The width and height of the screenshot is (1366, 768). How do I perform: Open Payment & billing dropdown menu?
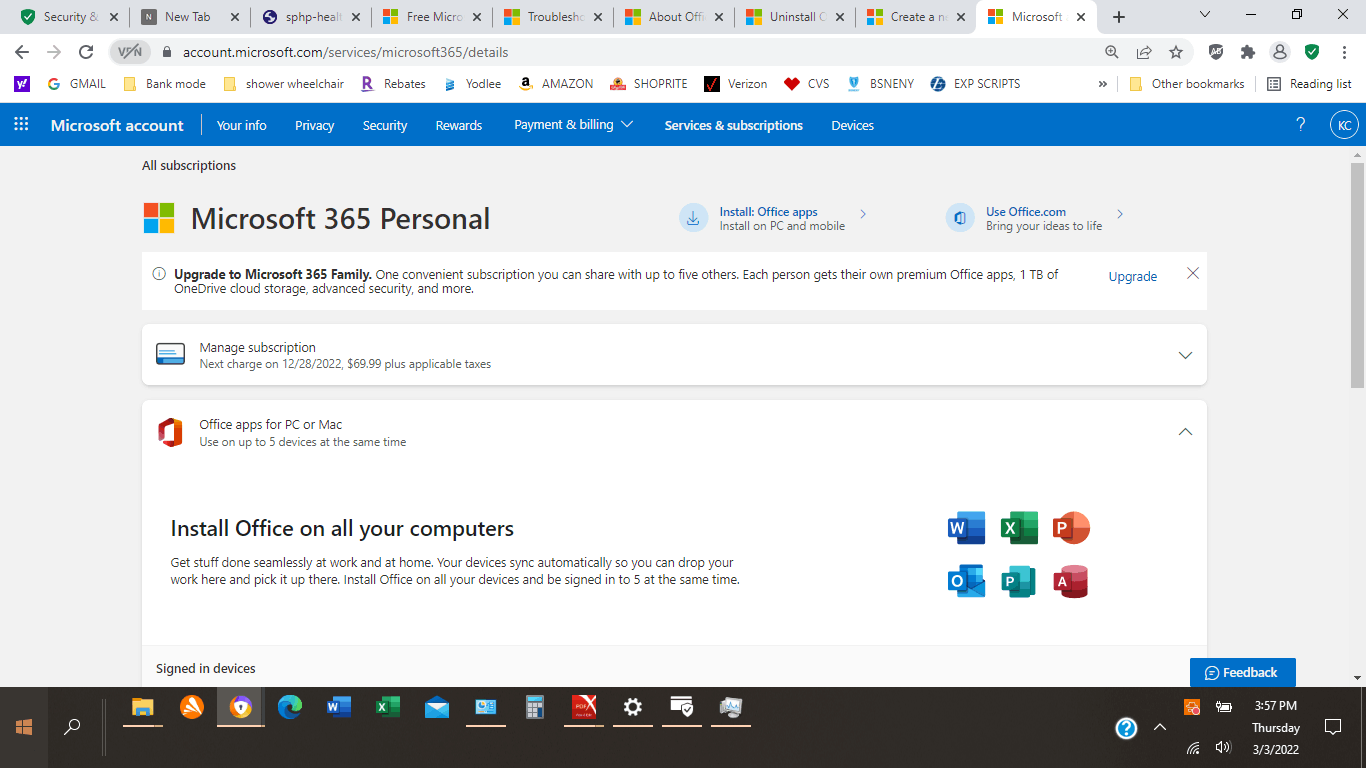tap(574, 125)
